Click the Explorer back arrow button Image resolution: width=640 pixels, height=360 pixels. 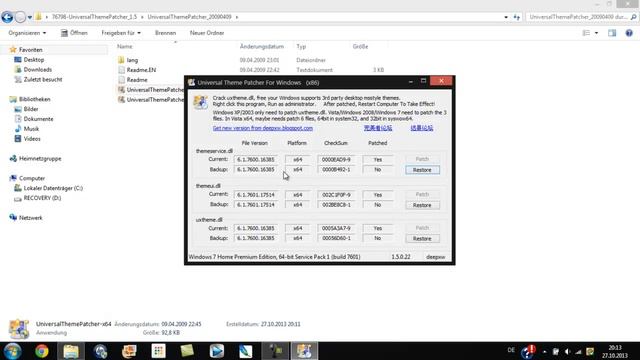[7, 17]
